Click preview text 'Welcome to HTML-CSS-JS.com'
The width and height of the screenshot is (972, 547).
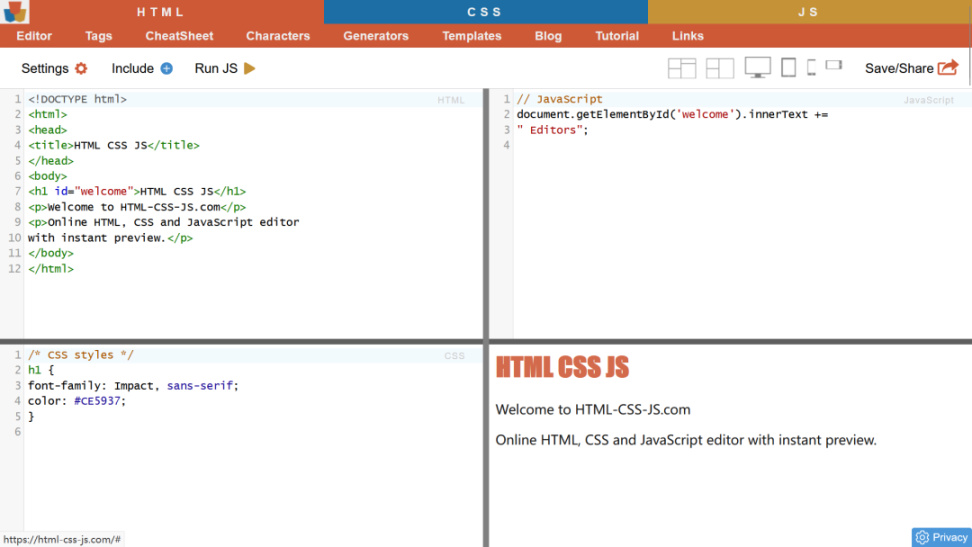(x=593, y=409)
